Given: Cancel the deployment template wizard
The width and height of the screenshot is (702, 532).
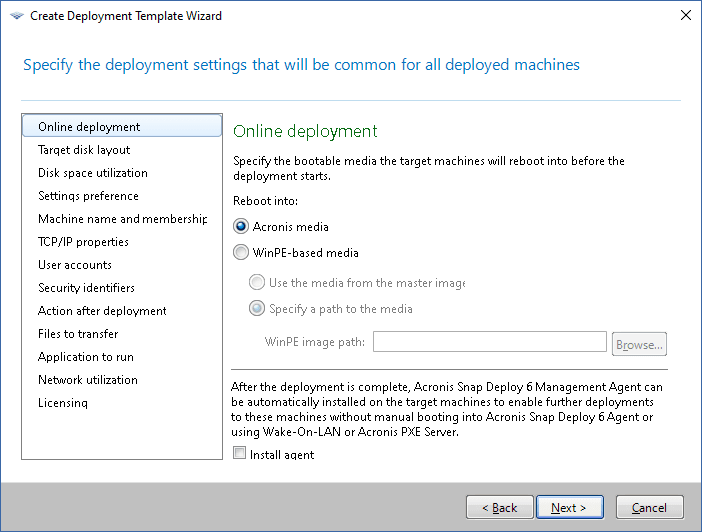Looking at the screenshot, I should 650,507.
